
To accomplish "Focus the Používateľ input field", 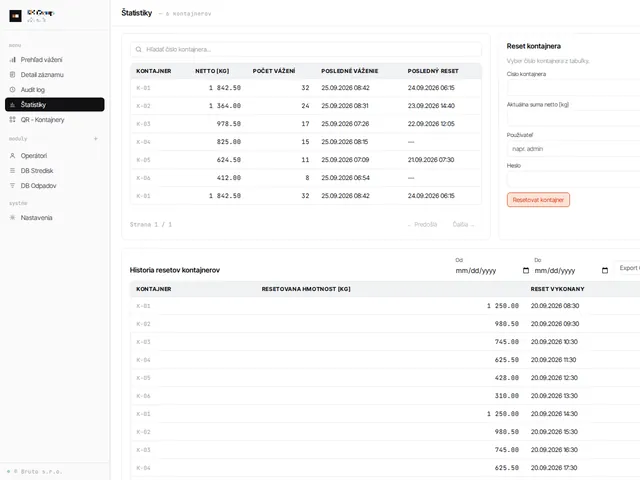I will 573,149.
